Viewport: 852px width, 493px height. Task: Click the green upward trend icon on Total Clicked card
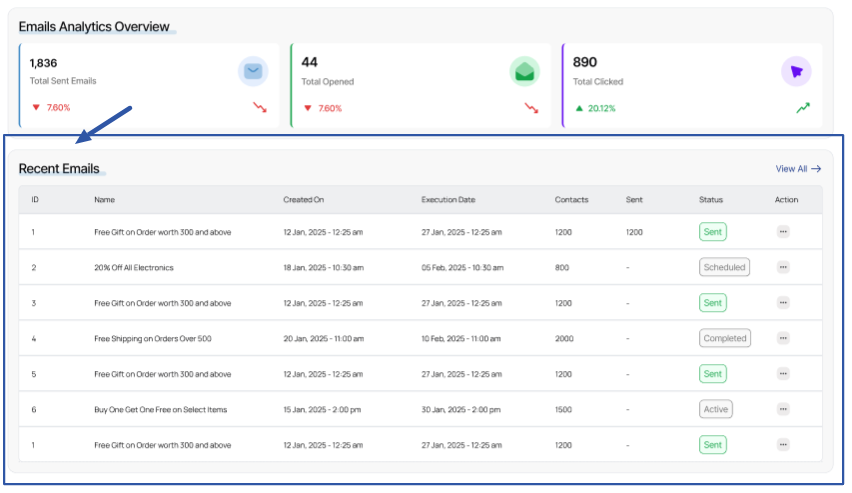click(x=802, y=108)
